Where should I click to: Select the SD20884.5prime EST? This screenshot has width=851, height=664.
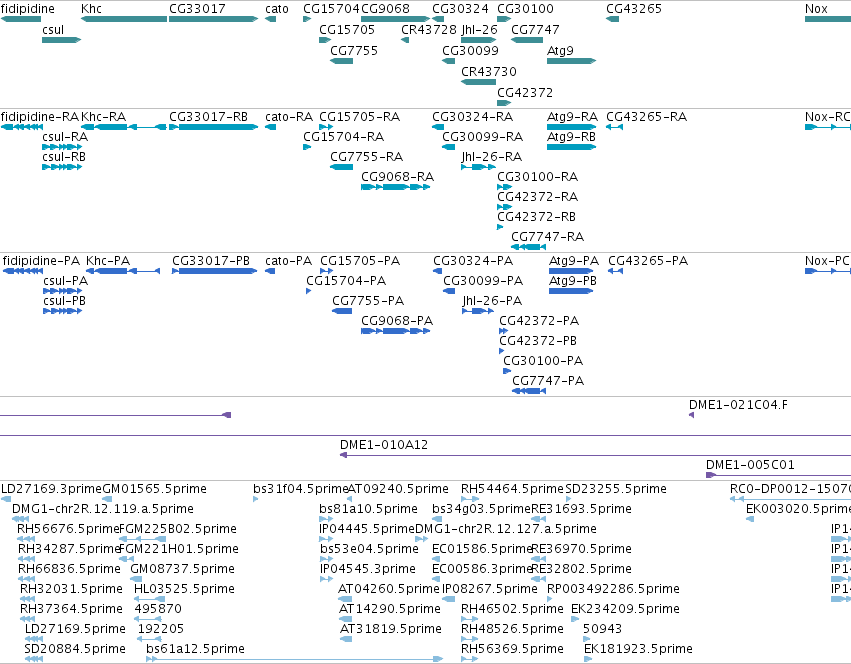[x=34, y=659]
